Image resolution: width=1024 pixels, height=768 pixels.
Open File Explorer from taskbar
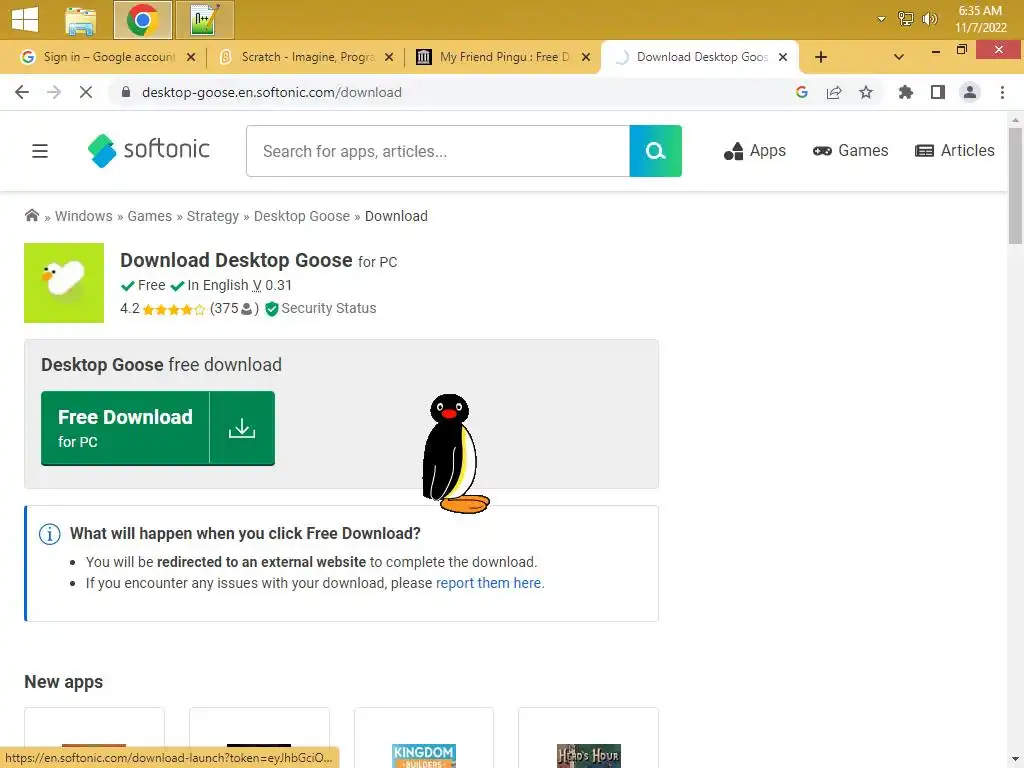[x=80, y=20]
